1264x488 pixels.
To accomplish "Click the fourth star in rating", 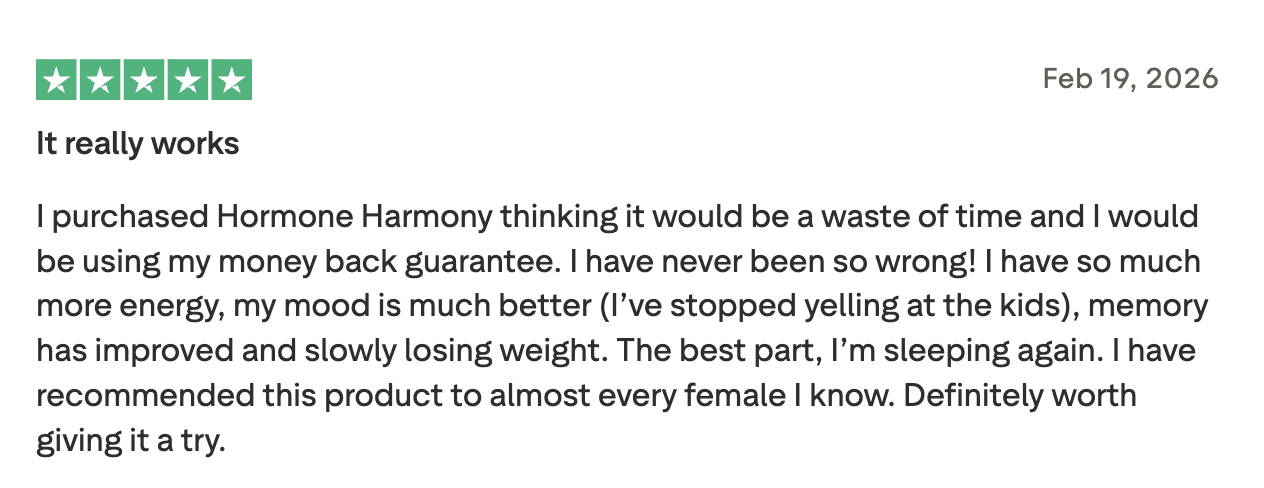I will 187,81.
